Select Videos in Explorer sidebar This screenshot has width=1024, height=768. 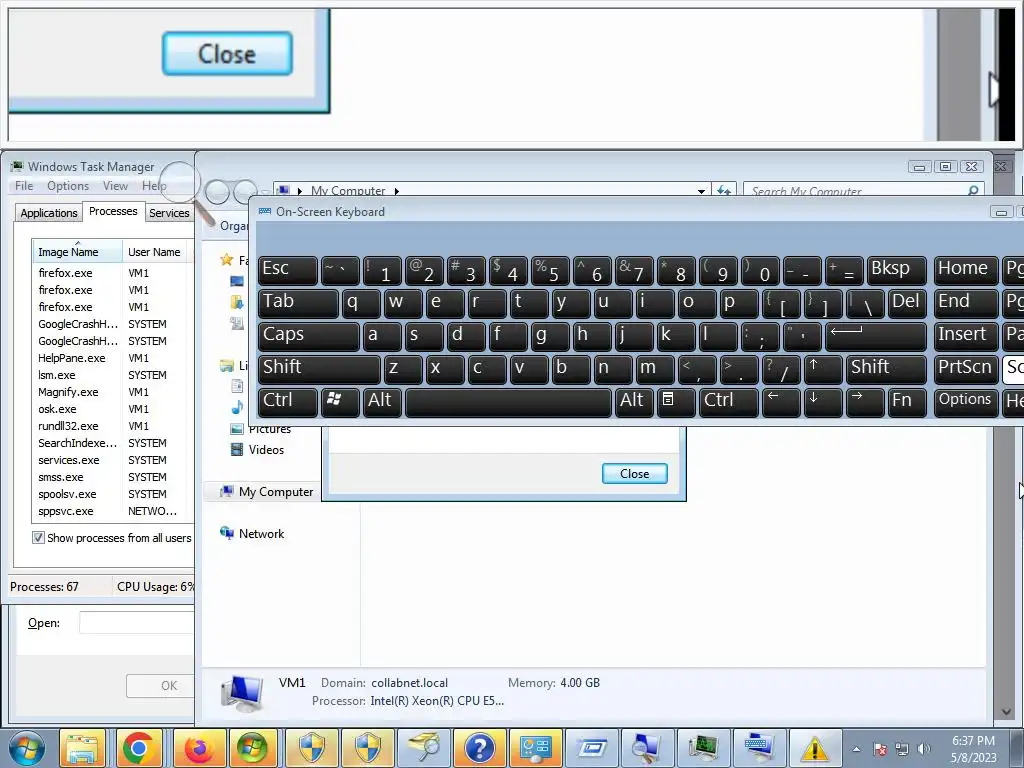[x=257, y=449]
